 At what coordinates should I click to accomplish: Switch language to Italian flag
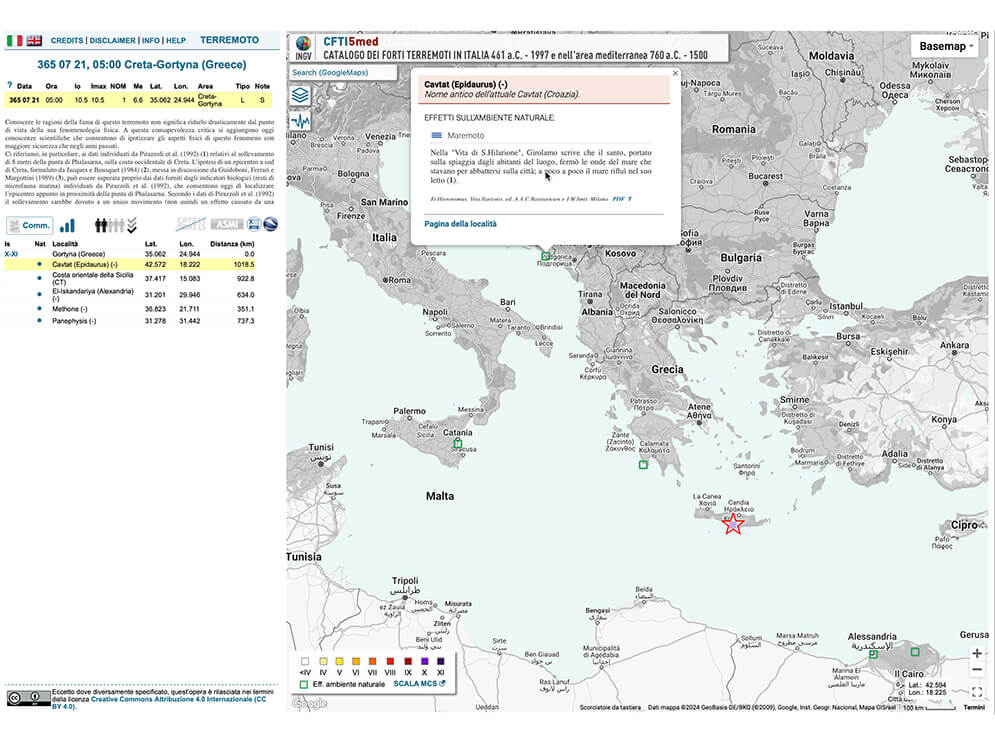15,41
